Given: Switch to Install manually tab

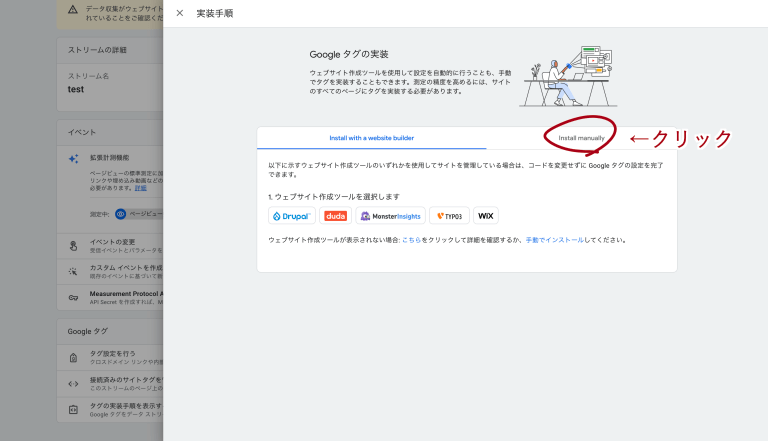Looking at the screenshot, I should [x=581, y=138].
